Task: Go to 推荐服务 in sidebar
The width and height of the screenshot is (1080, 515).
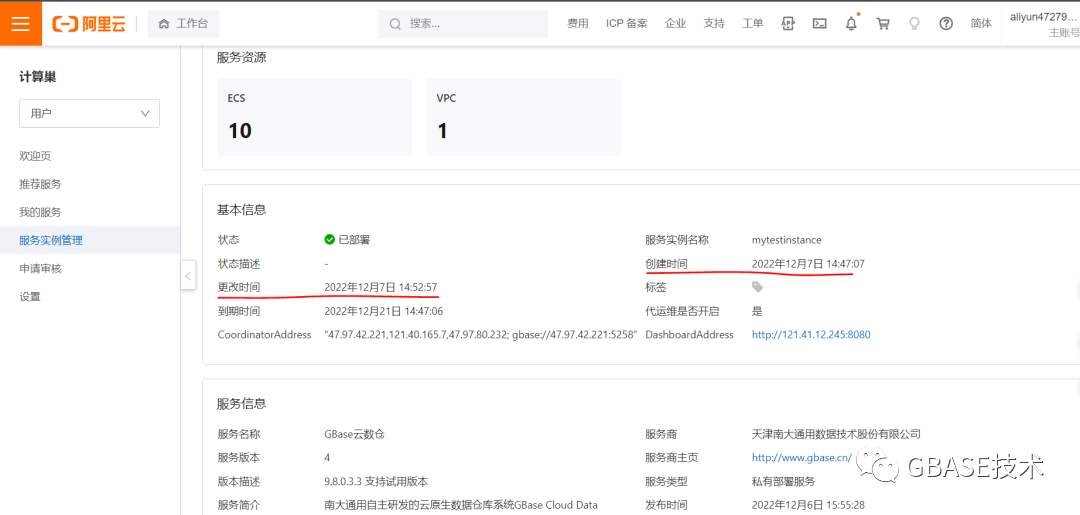Action: 41,185
